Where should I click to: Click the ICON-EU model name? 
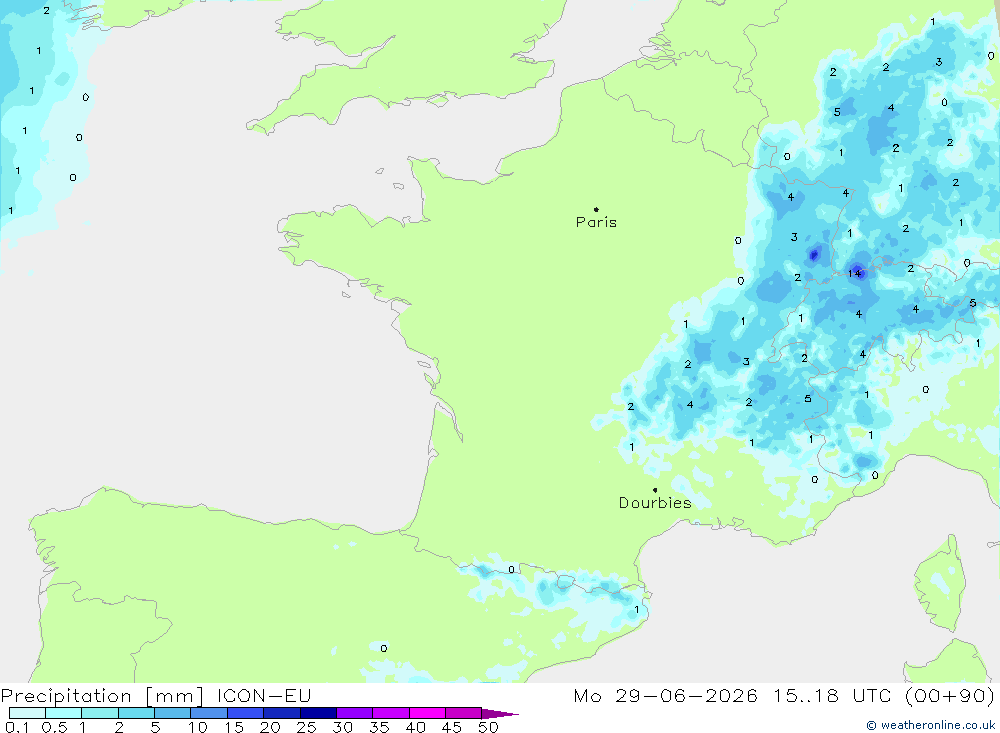264,696
